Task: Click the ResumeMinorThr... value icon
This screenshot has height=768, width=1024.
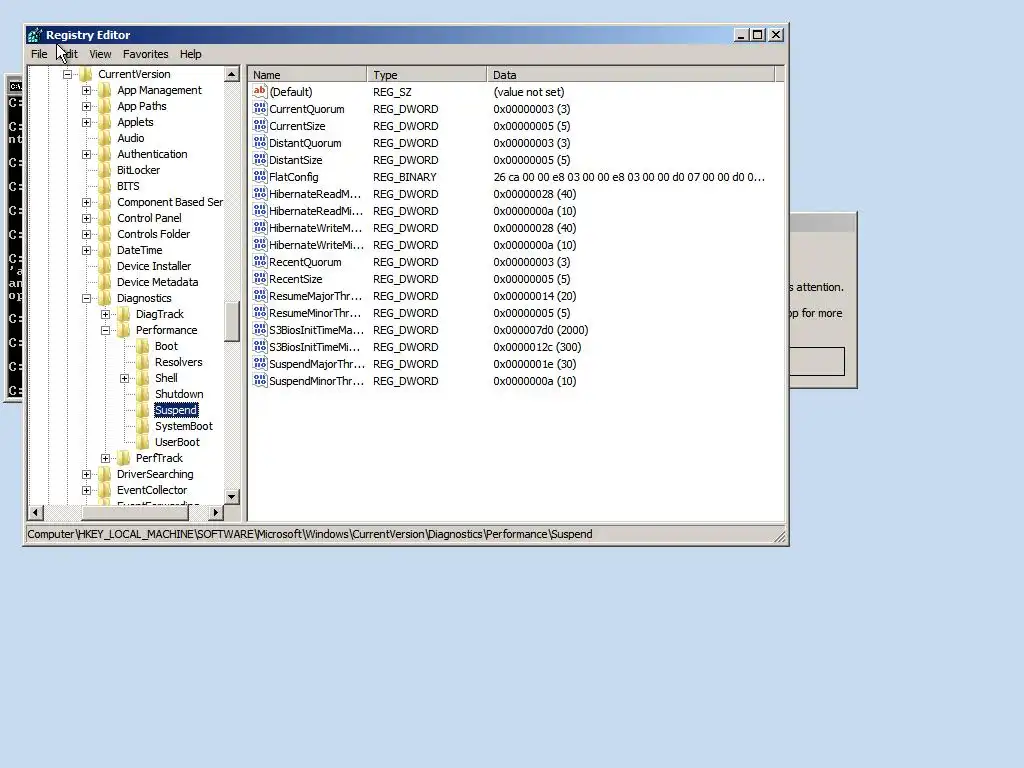Action: (260, 312)
